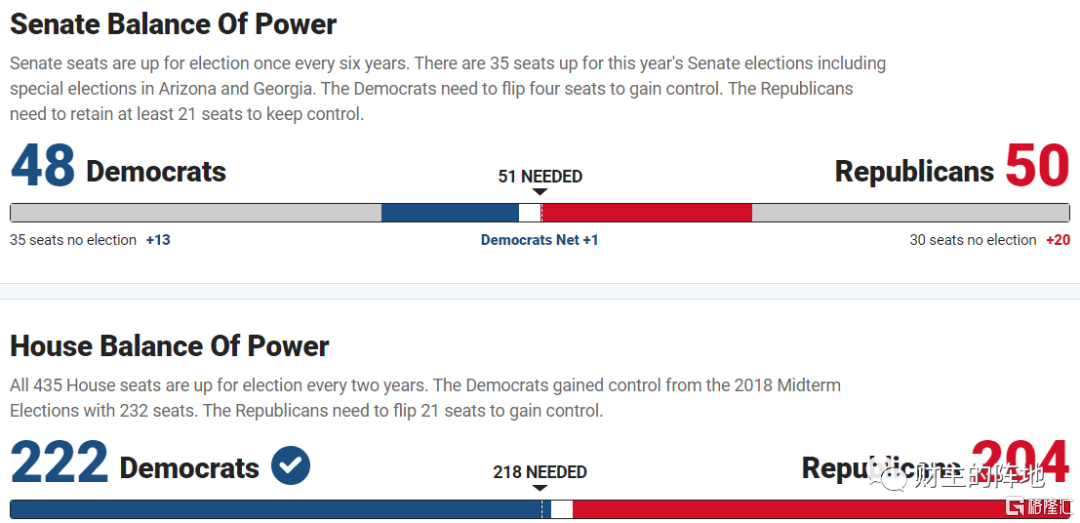The height and width of the screenshot is (523, 1080).
Task: Click the left gray no-election Senate segment
Action: pos(196,213)
